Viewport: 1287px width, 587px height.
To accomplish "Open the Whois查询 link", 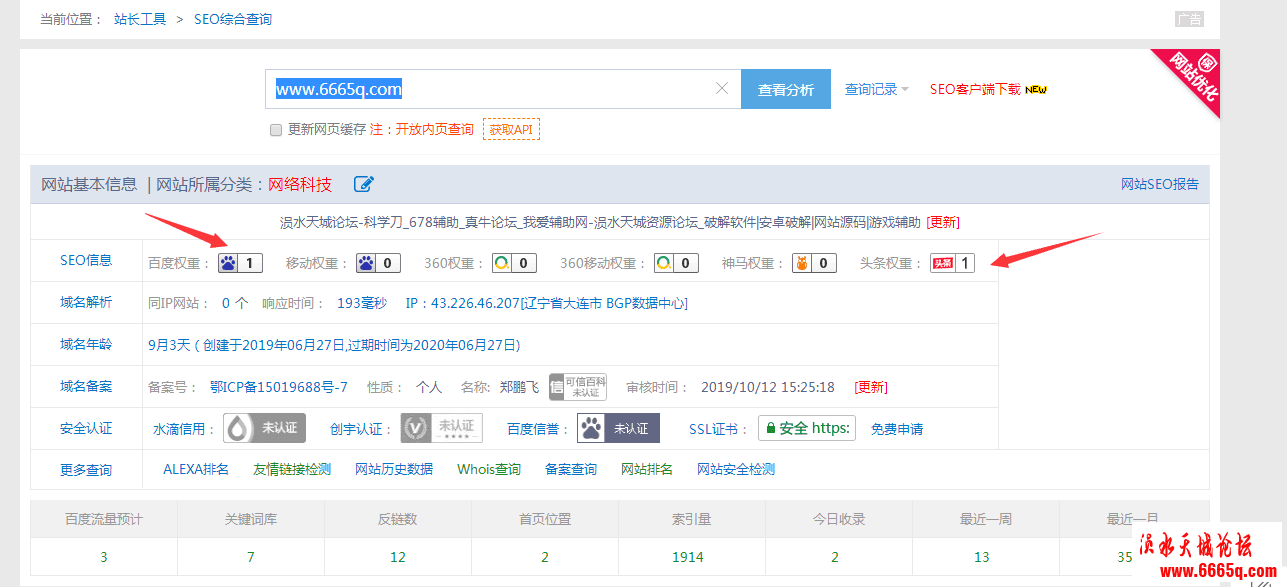I will (489, 469).
